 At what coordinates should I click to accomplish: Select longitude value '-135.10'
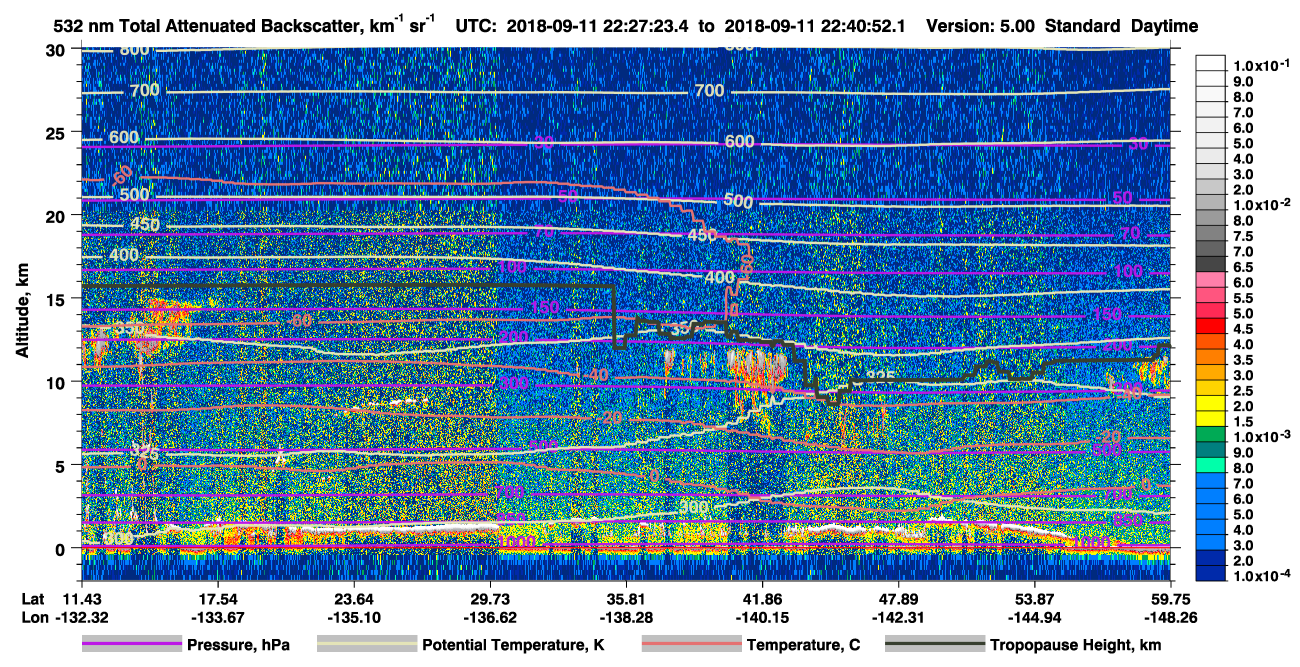[x=353, y=616]
